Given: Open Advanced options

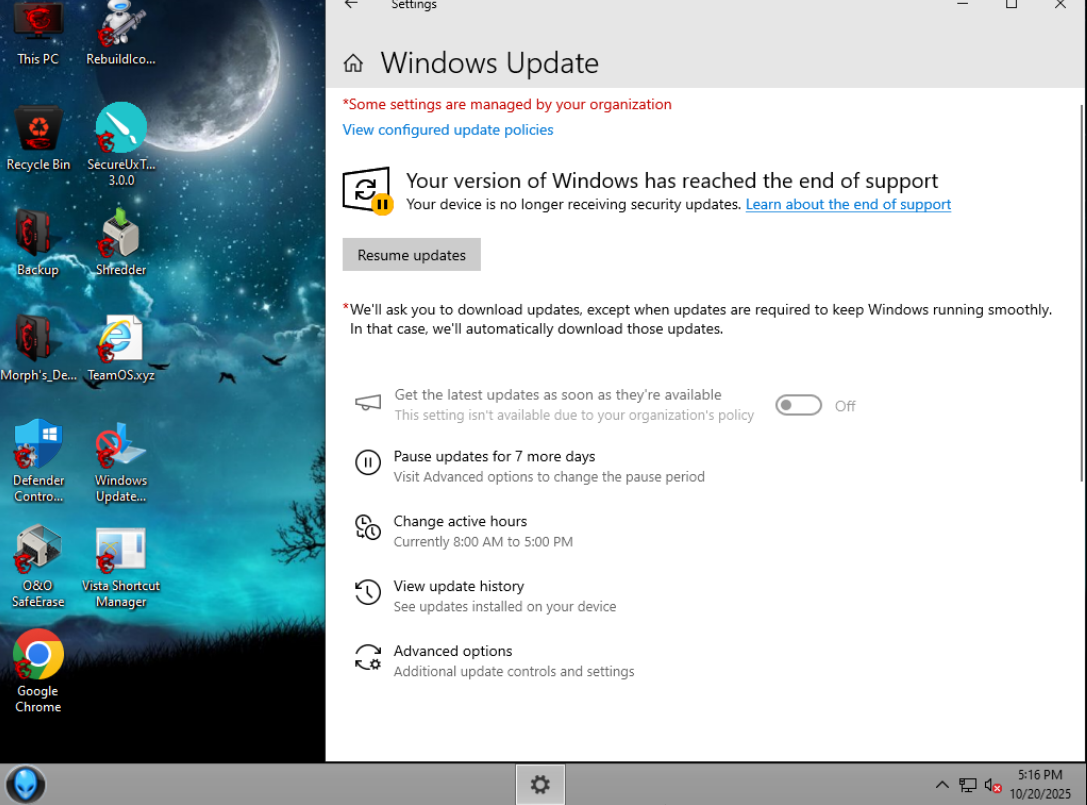Looking at the screenshot, I should (x=453, y=651).
